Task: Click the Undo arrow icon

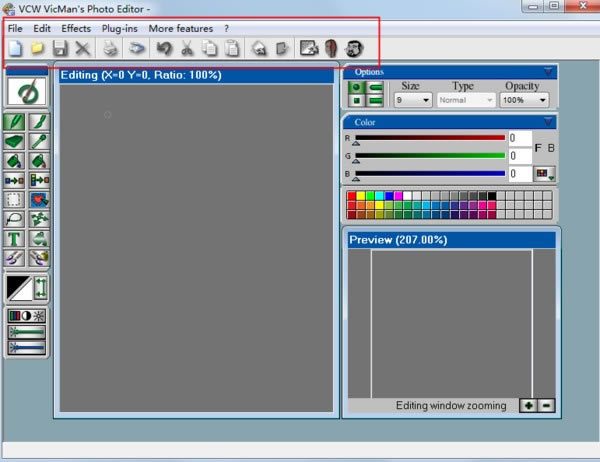Action: point(164,49)
